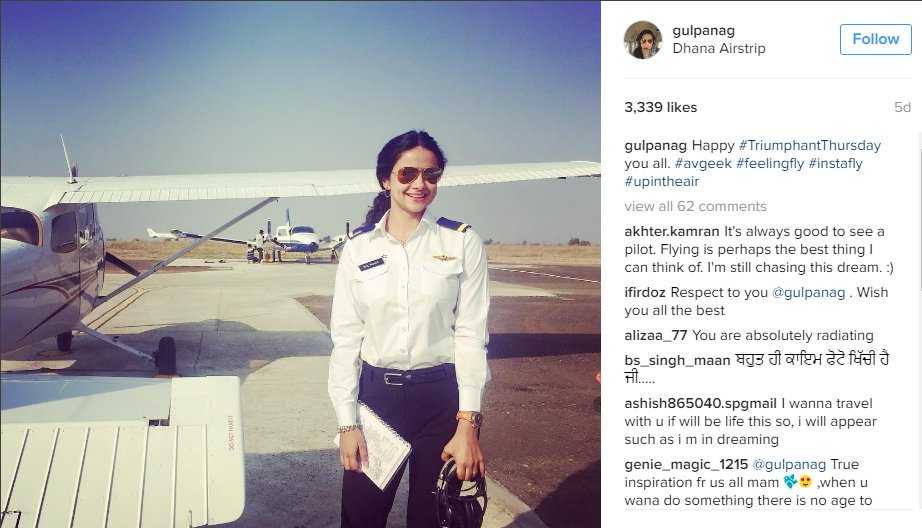Open the #TriumphantThursday hashtag
The height and width of the screenshot is (528, 922).
810,145
